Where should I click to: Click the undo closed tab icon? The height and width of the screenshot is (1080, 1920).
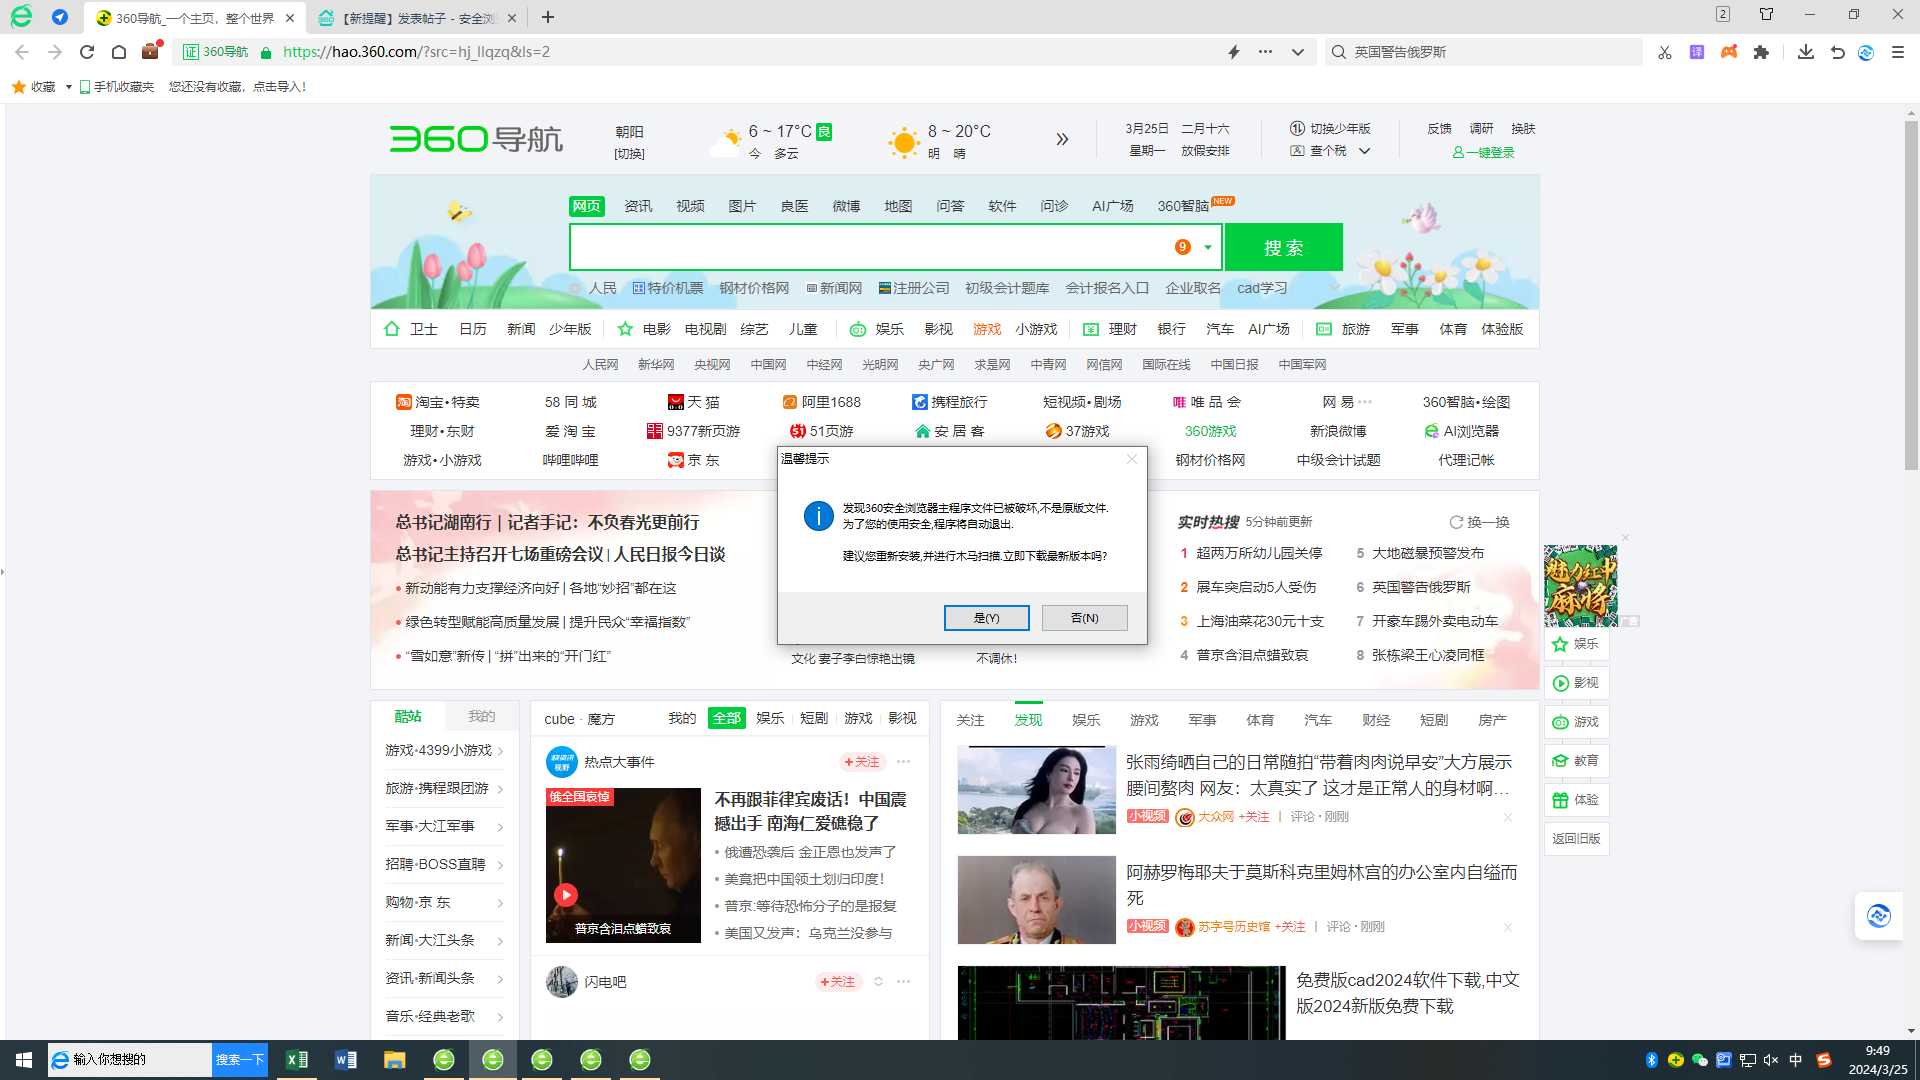tap(1838, 52)
